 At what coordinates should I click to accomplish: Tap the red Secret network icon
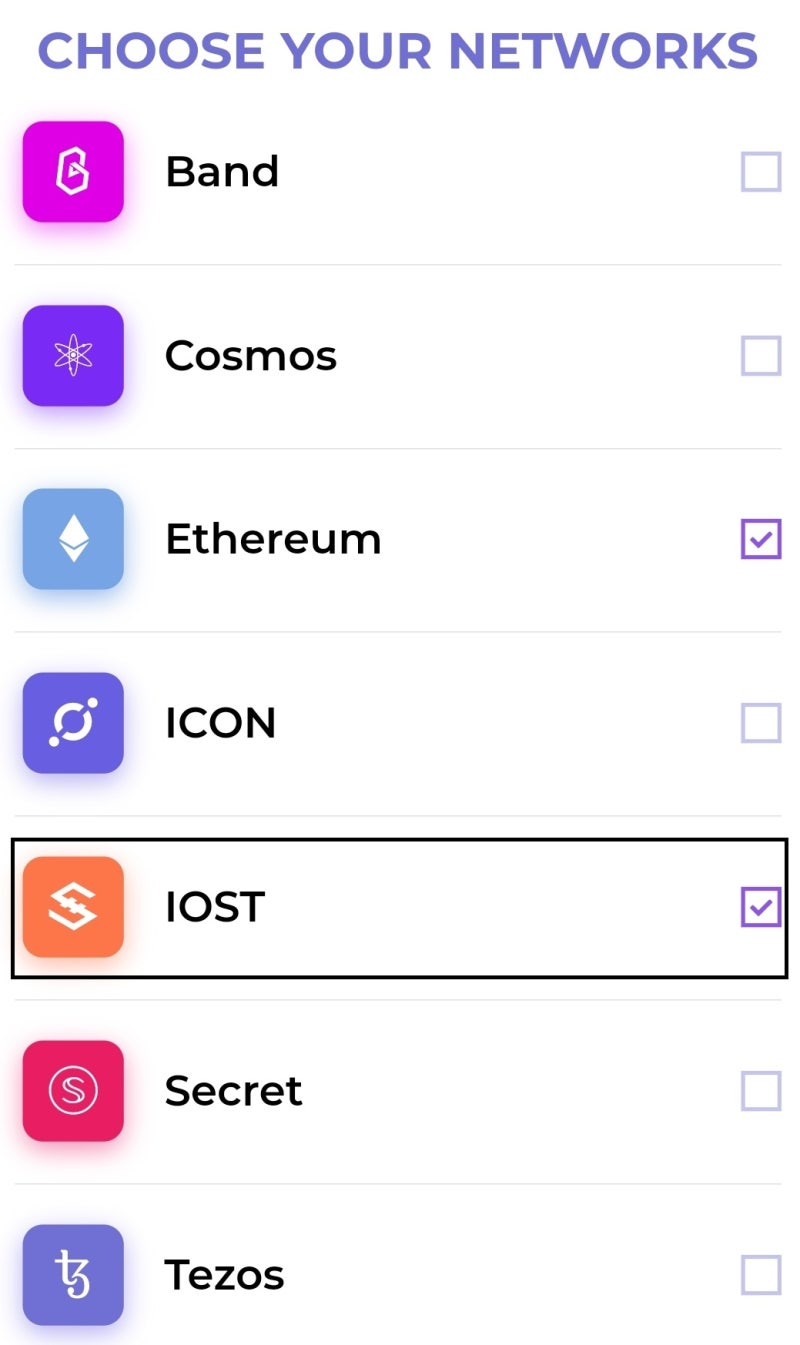point(73,1091)
